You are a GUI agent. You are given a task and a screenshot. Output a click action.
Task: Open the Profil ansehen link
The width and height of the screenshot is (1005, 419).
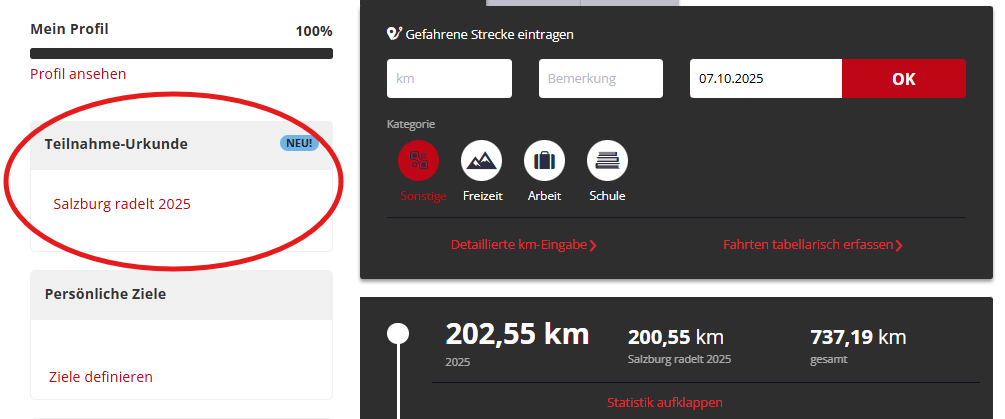click(x=78, y=74)
